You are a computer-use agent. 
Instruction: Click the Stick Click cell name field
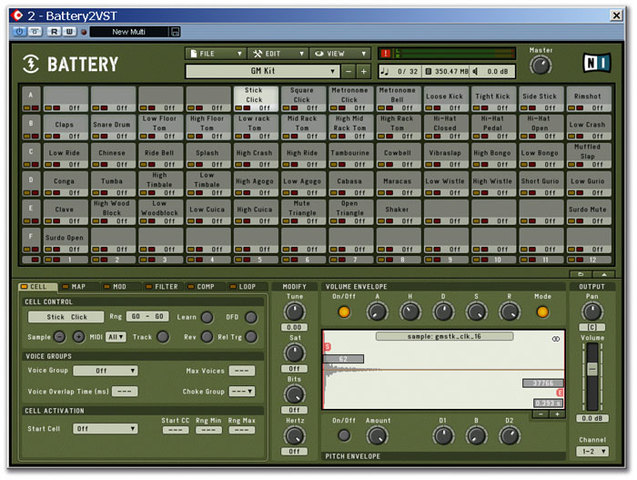pos(66,317)
